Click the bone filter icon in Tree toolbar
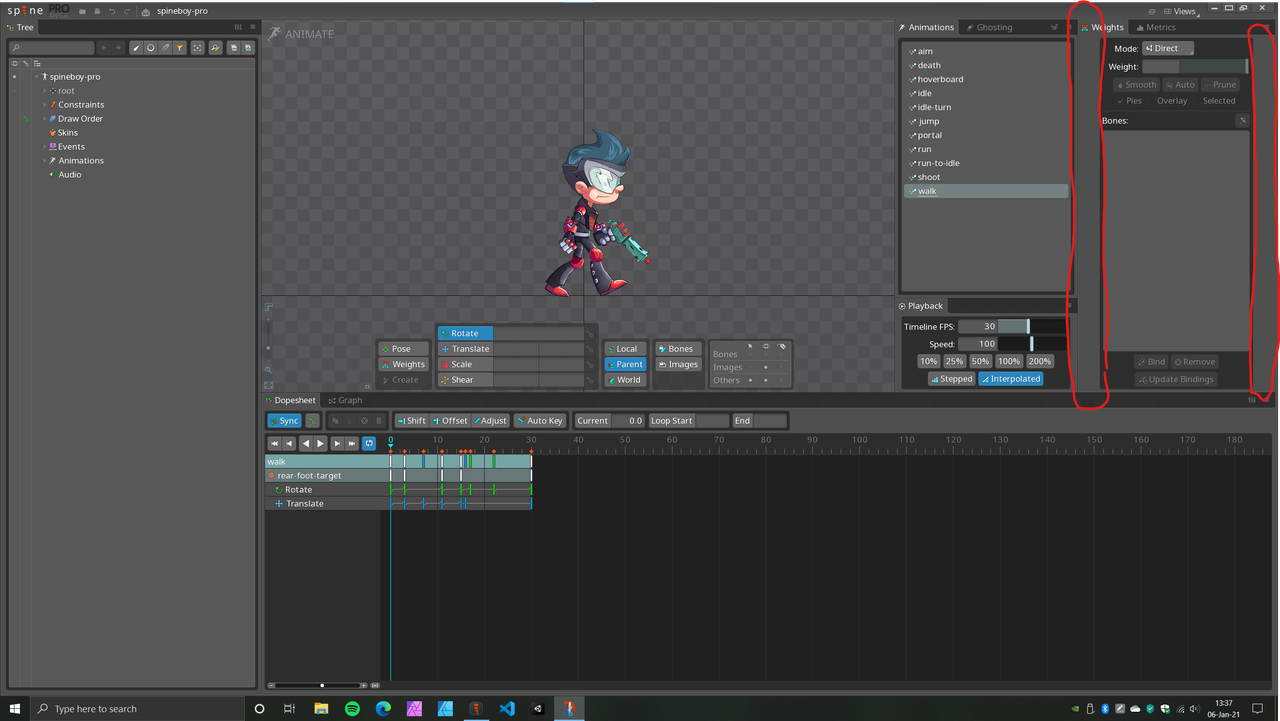Image resolution: width=1280 pixels, height=721 pixels. click(136, 48)
